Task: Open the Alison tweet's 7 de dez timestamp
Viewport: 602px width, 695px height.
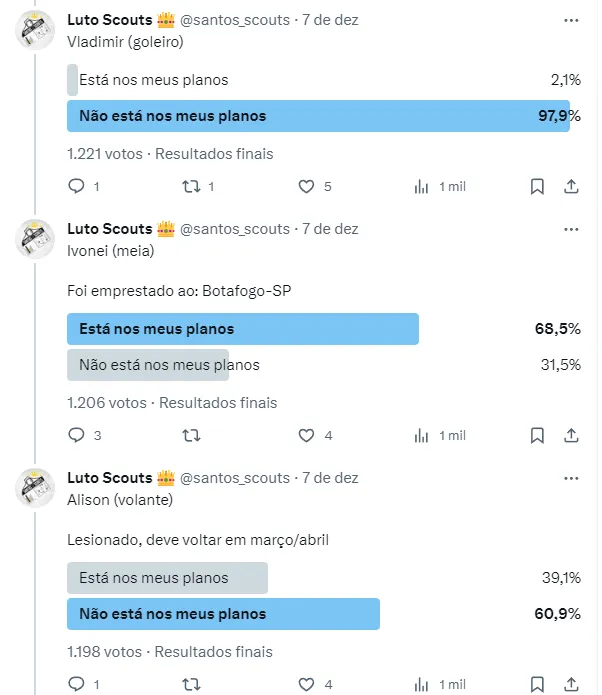Action: pyautogui.click(x=330, y=478)
